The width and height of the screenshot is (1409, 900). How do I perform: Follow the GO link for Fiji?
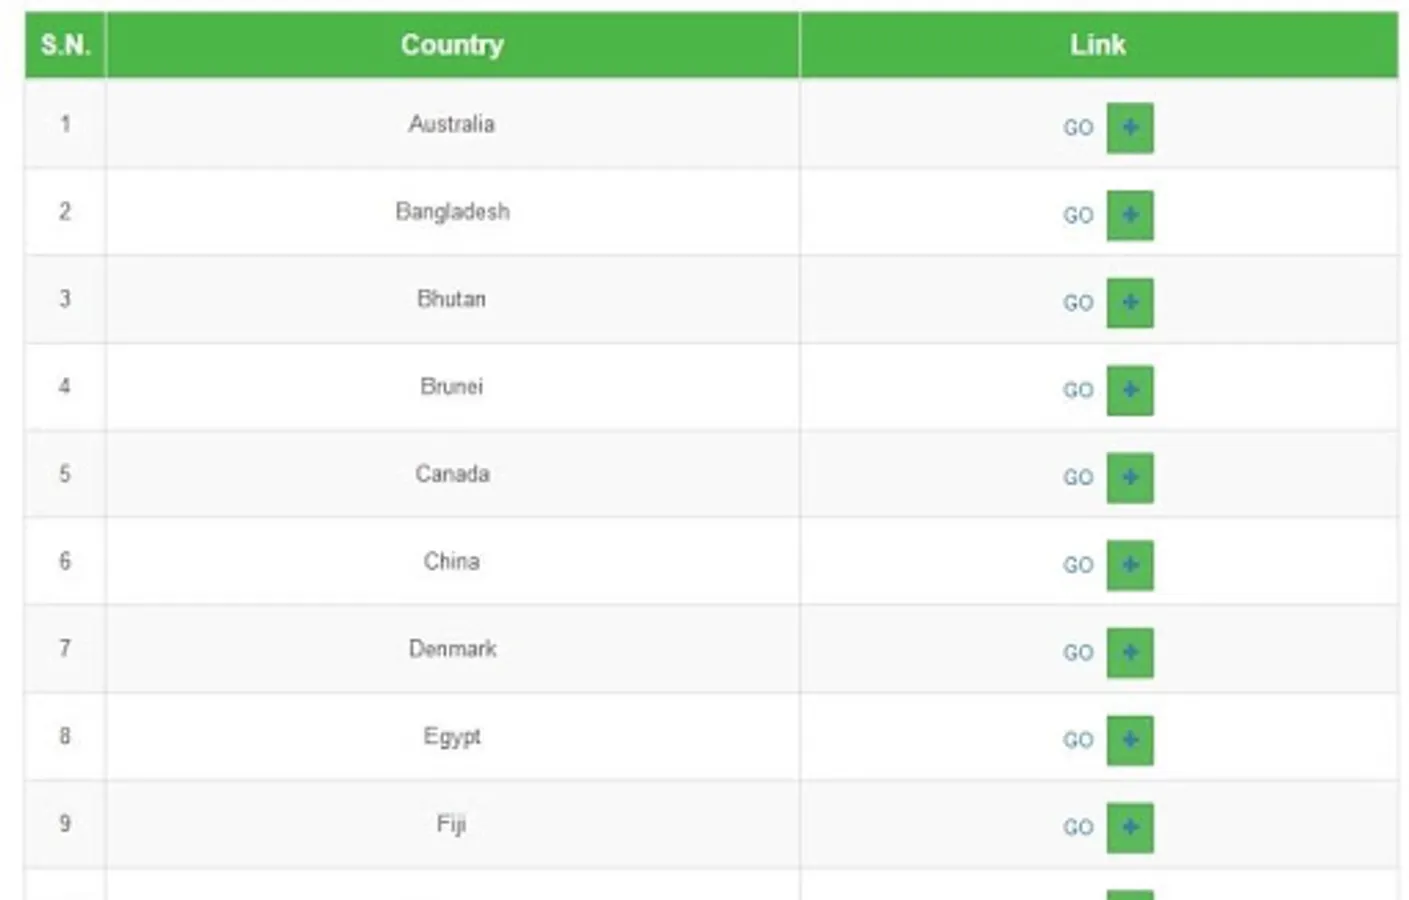[1077, 827]
